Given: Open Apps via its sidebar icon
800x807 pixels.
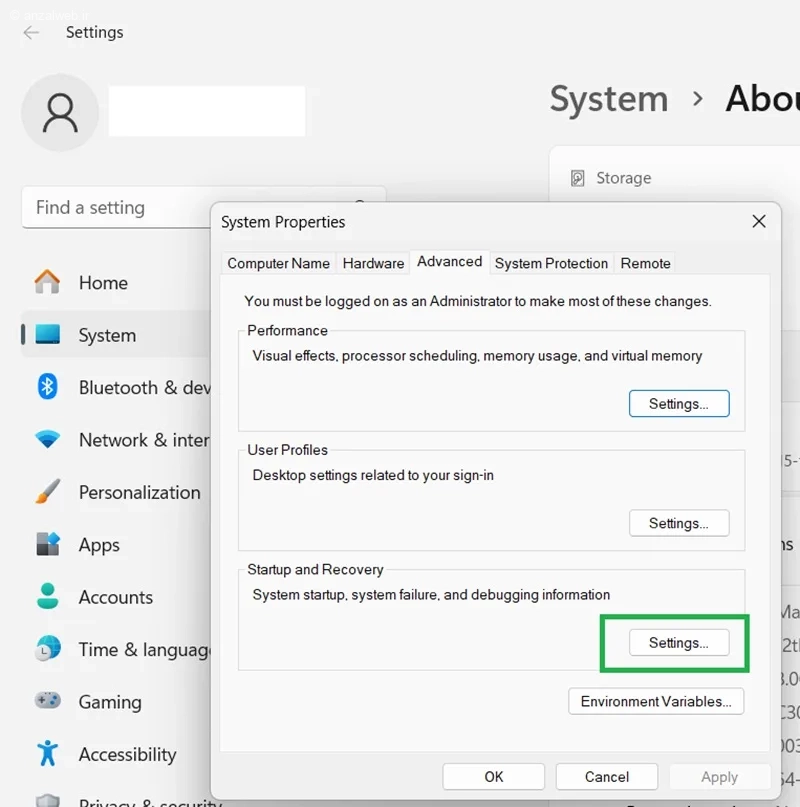Looking at the screenshot, I should [x=47, y=544].
